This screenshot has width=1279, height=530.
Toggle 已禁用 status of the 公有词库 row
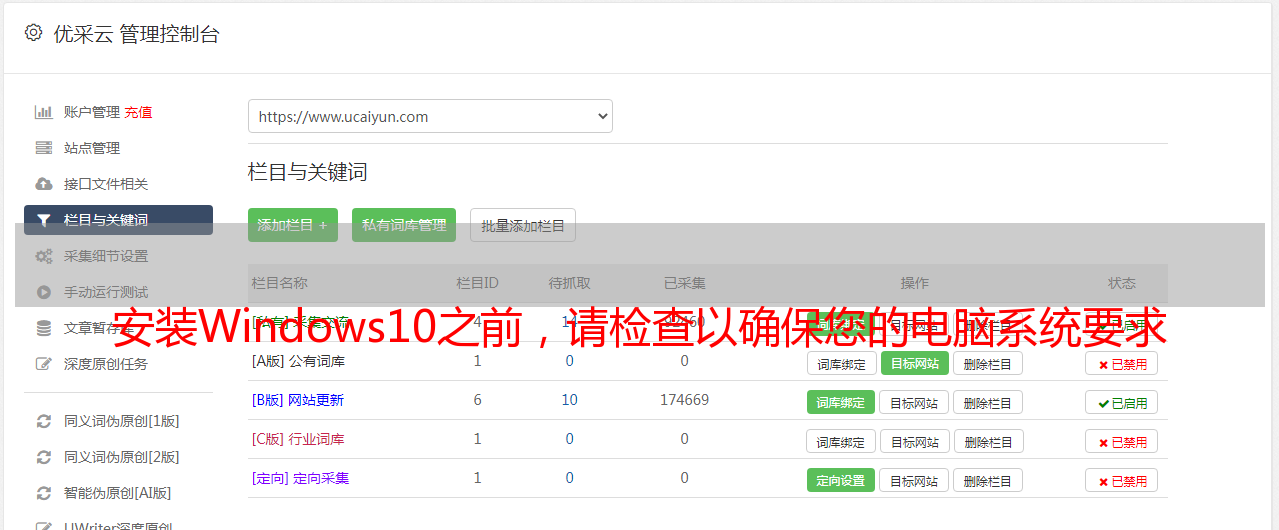tap(1122, 364)
